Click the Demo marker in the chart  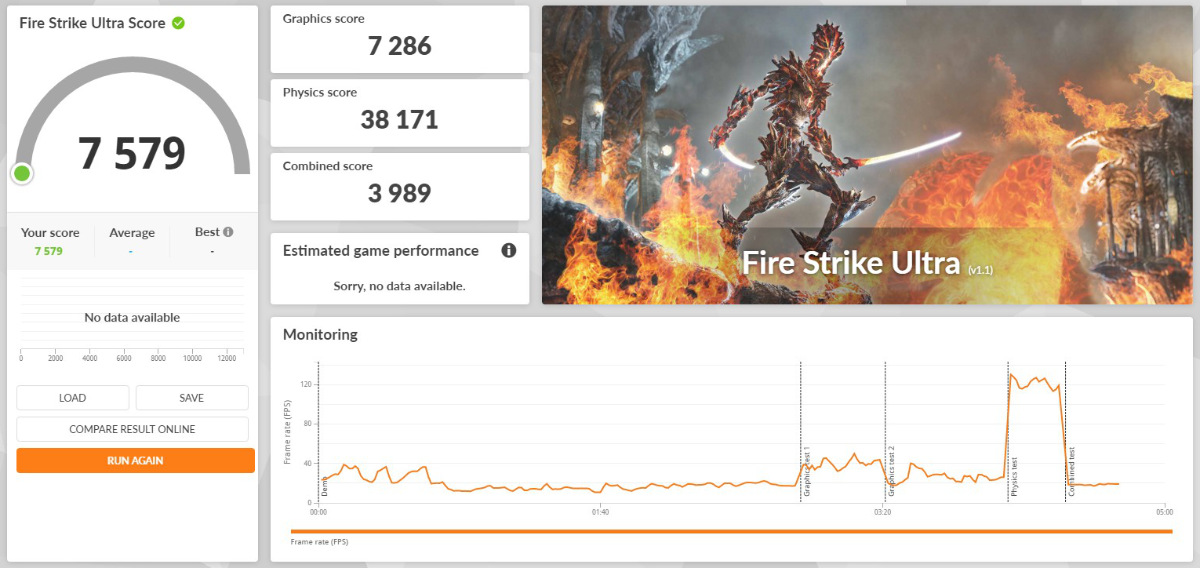[x=319, y=431]
